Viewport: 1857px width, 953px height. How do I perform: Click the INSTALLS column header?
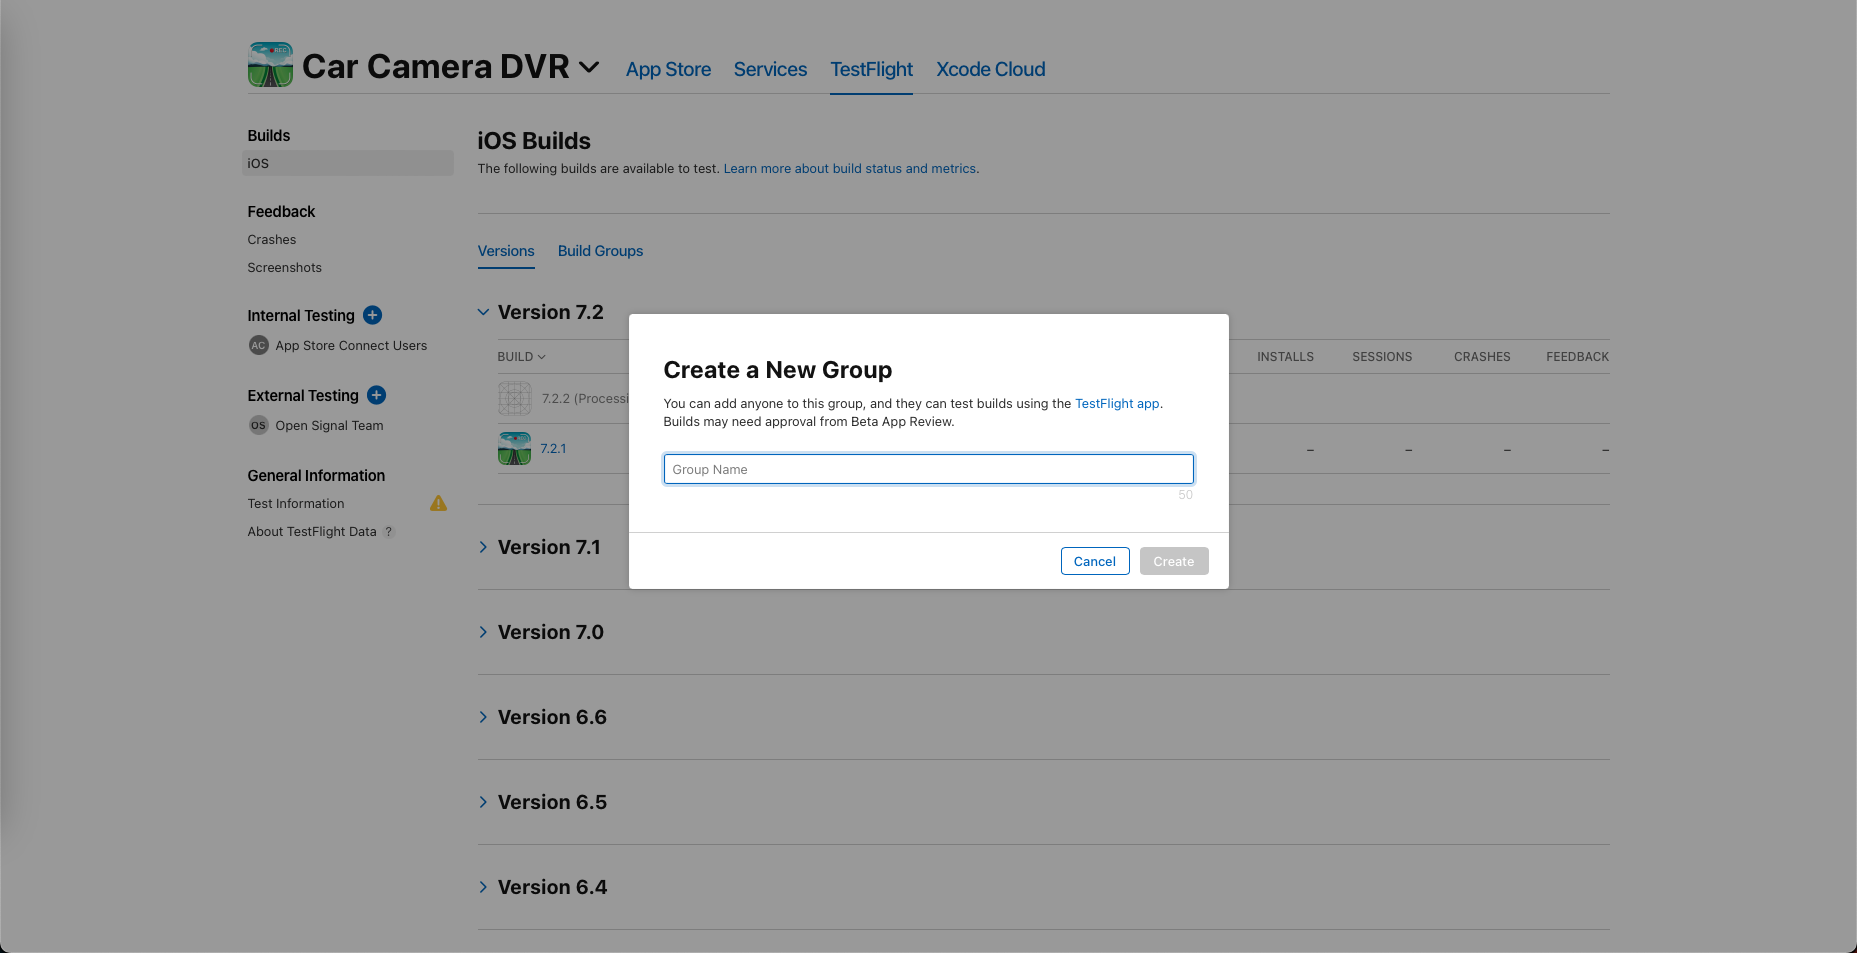[x=1285, y=357]
